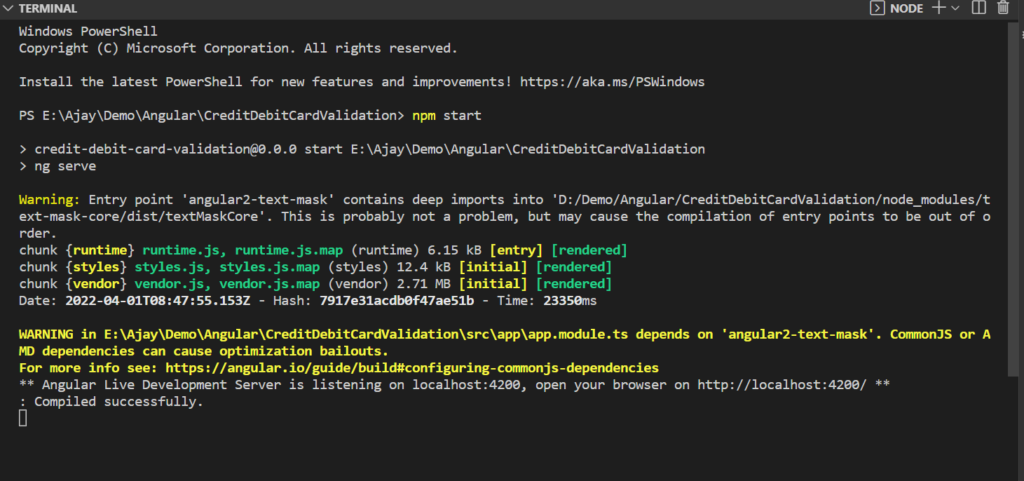Open the angular.io commonjs dependencies link
This screenshot has height=481, width=1024.
coord(411,367)
